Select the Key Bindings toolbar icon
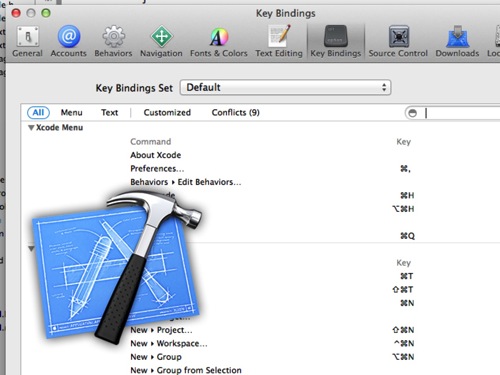 coord(336,41)
